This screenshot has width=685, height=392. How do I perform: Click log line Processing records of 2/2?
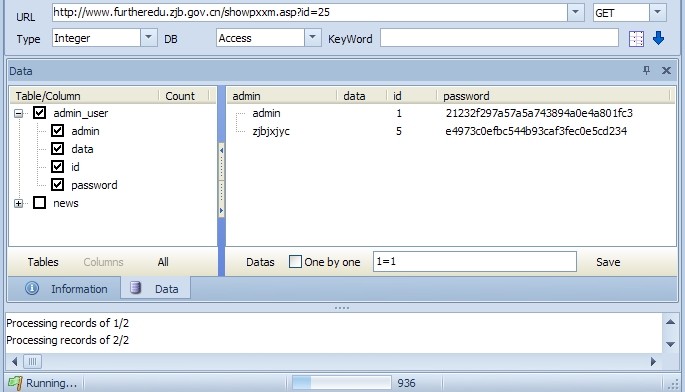pyautogui.click(x=67, y=340)
